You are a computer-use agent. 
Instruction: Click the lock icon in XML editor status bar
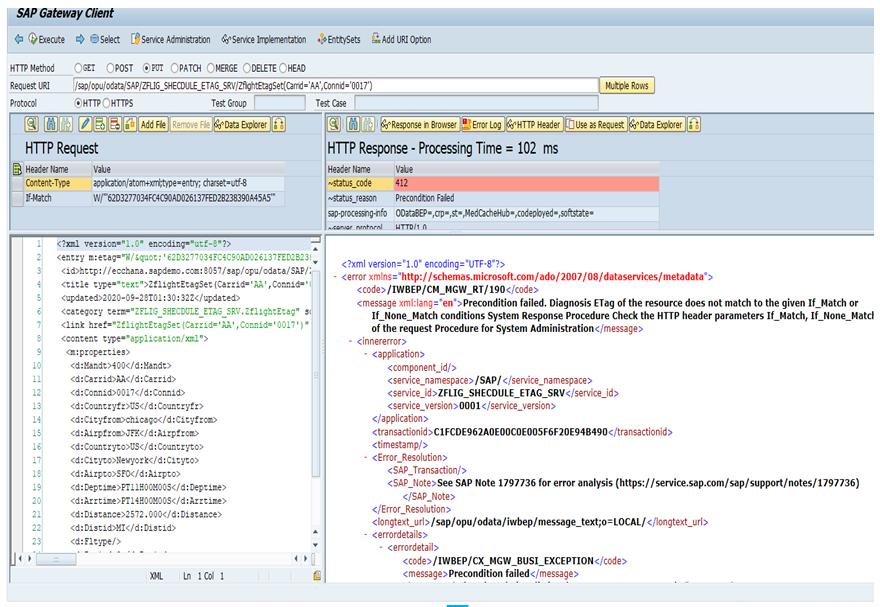(x=317, y=576)
